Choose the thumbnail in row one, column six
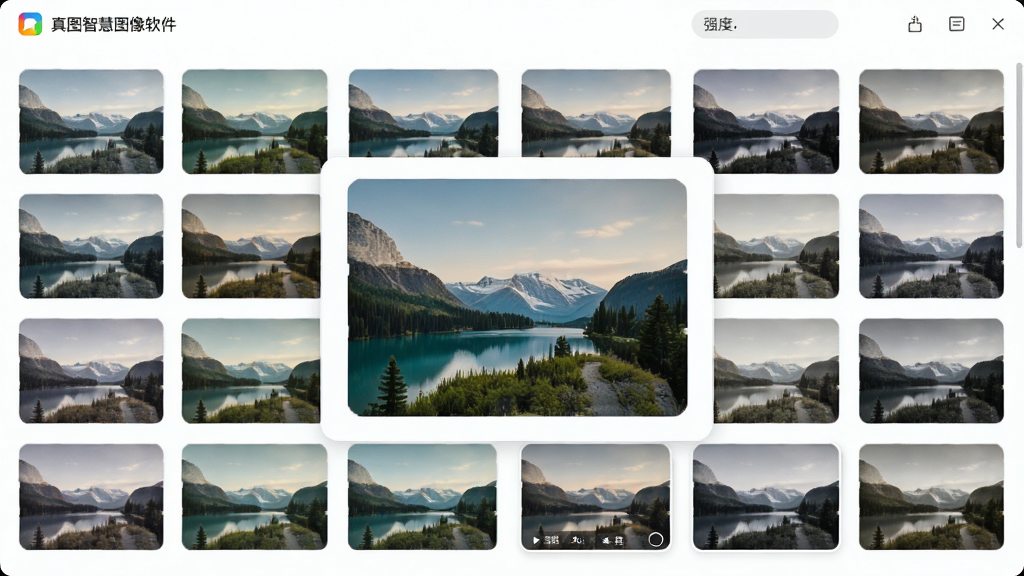Screen dimensions: 1024x576 click(931, 121)
